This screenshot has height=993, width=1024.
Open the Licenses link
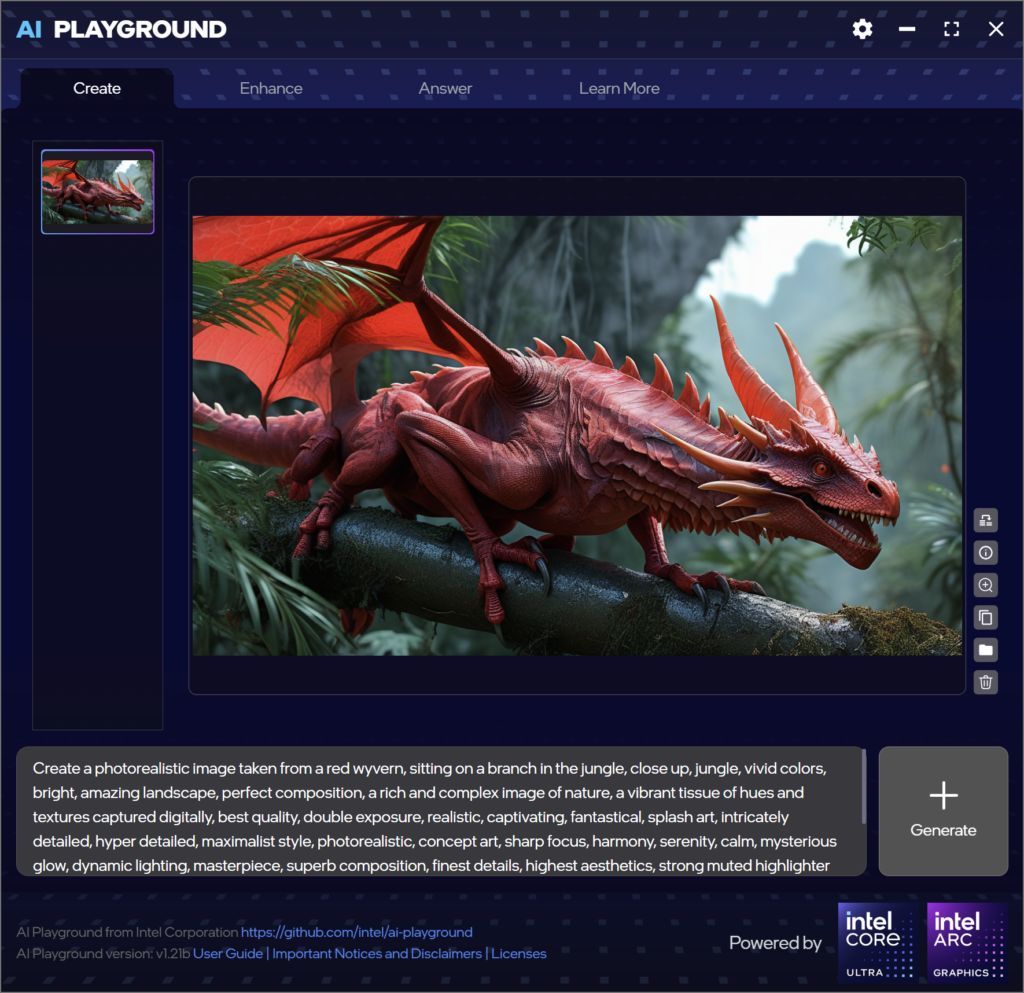[519, 953]
